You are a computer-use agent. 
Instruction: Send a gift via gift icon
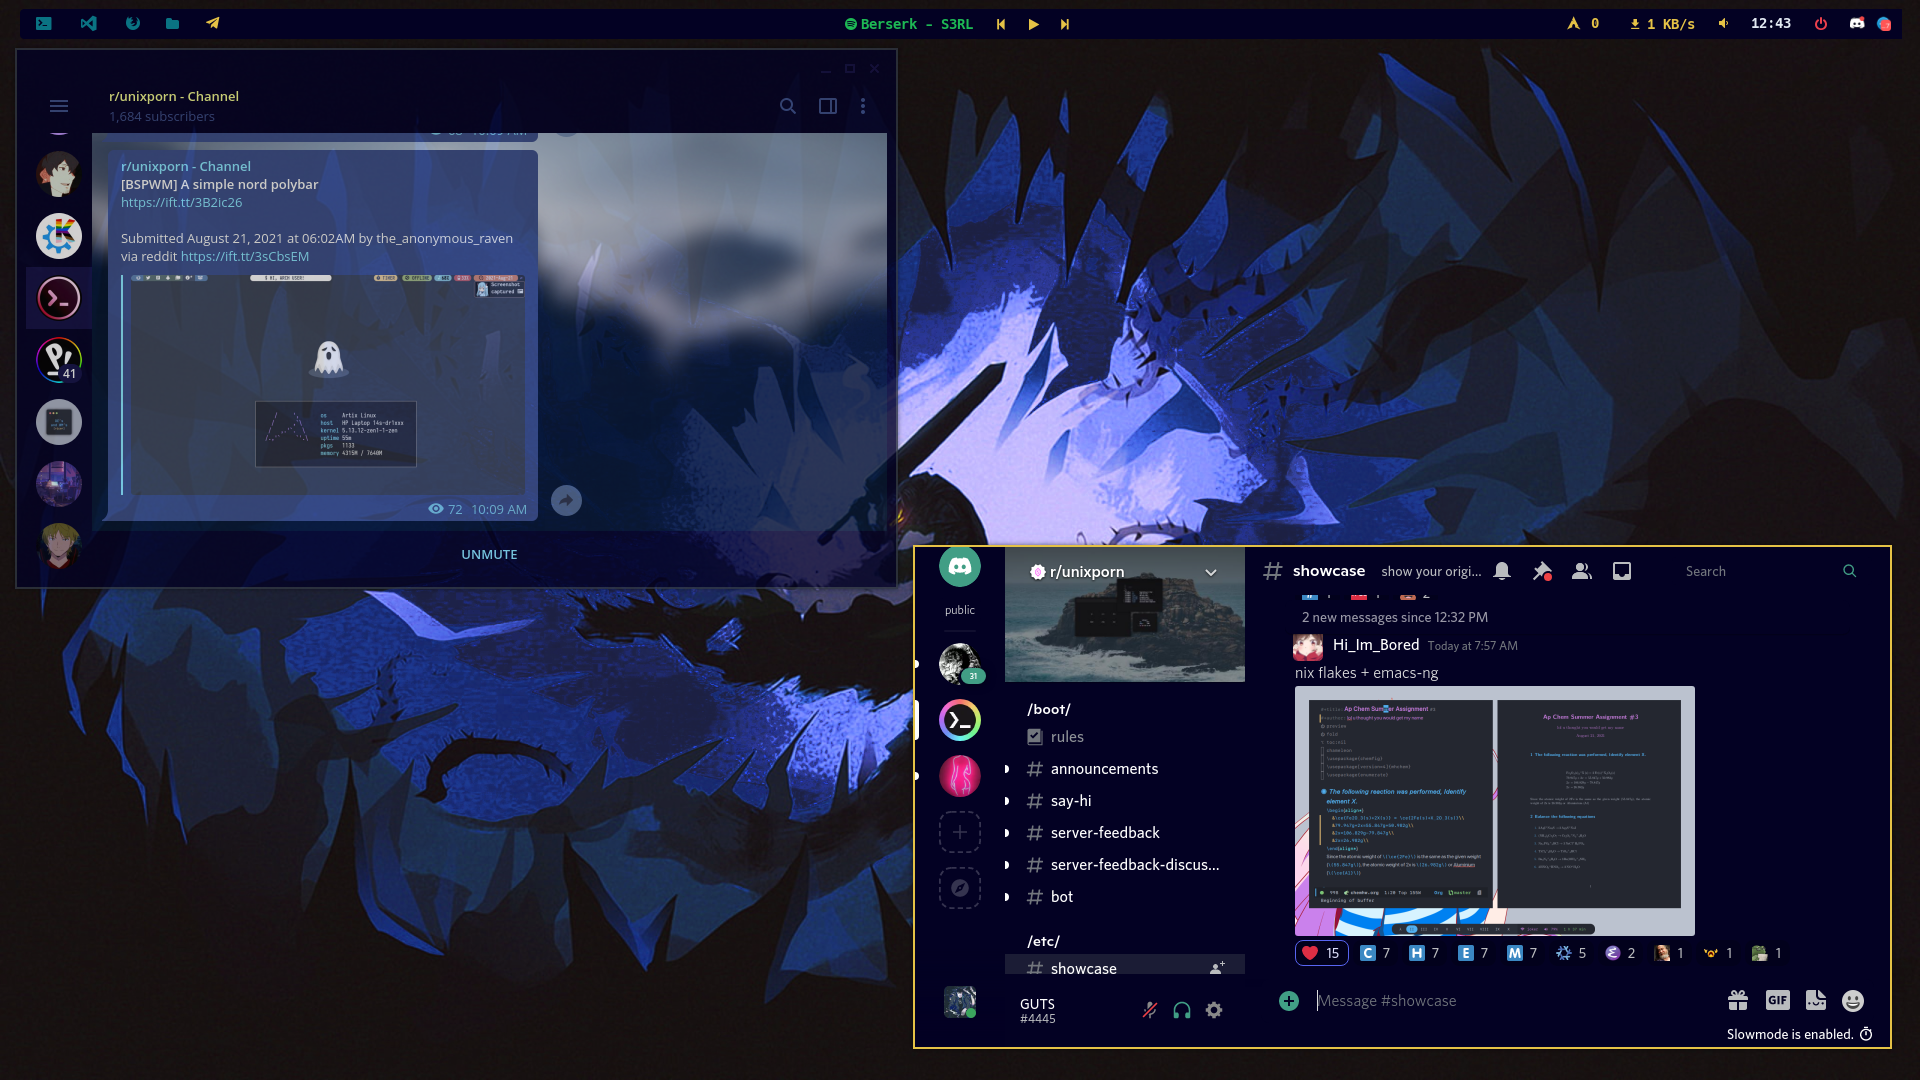[1737, 1000]
